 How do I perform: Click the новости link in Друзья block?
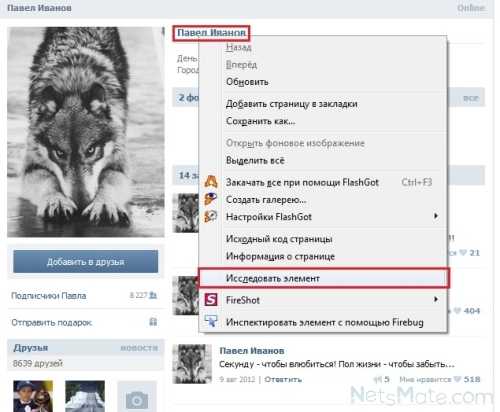(x=139, y=348)
